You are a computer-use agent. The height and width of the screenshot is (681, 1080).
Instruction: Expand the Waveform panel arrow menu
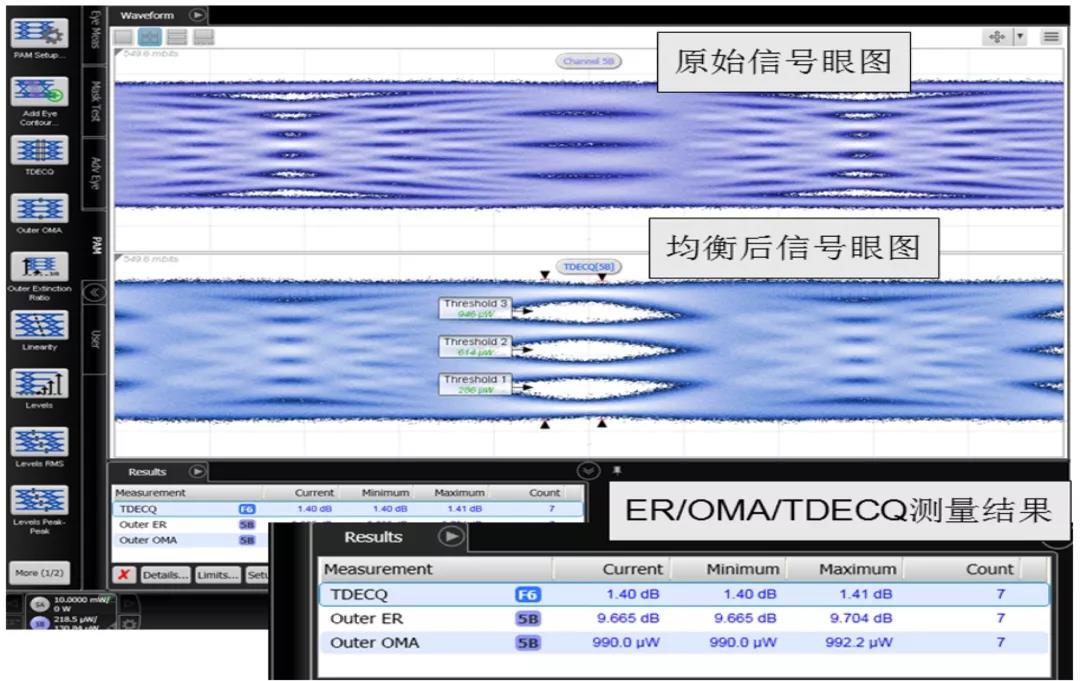[x=197, y=15]
